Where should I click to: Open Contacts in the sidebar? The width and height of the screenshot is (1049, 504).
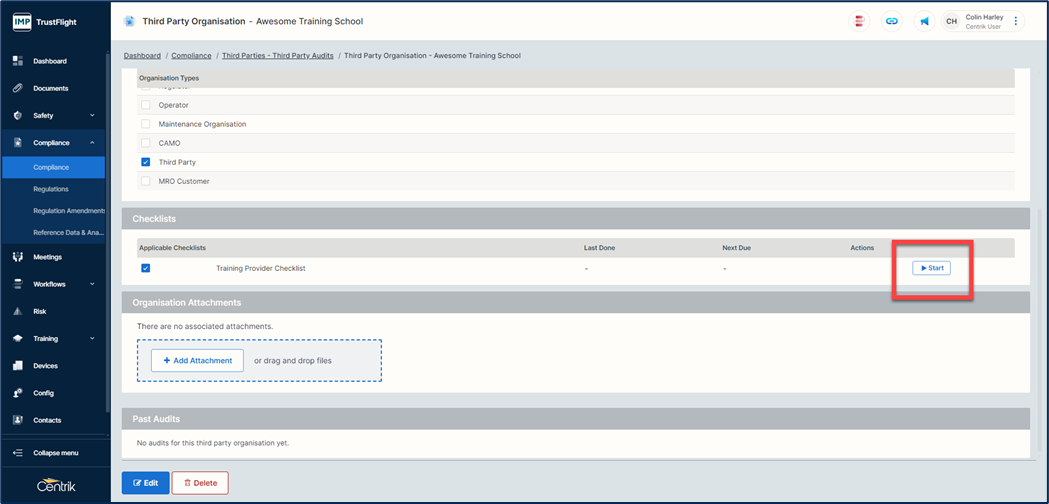[x=47, y=420]
